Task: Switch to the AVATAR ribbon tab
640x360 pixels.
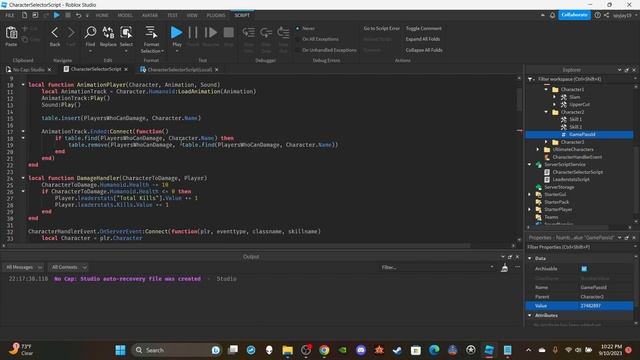Action: (150, 15)
